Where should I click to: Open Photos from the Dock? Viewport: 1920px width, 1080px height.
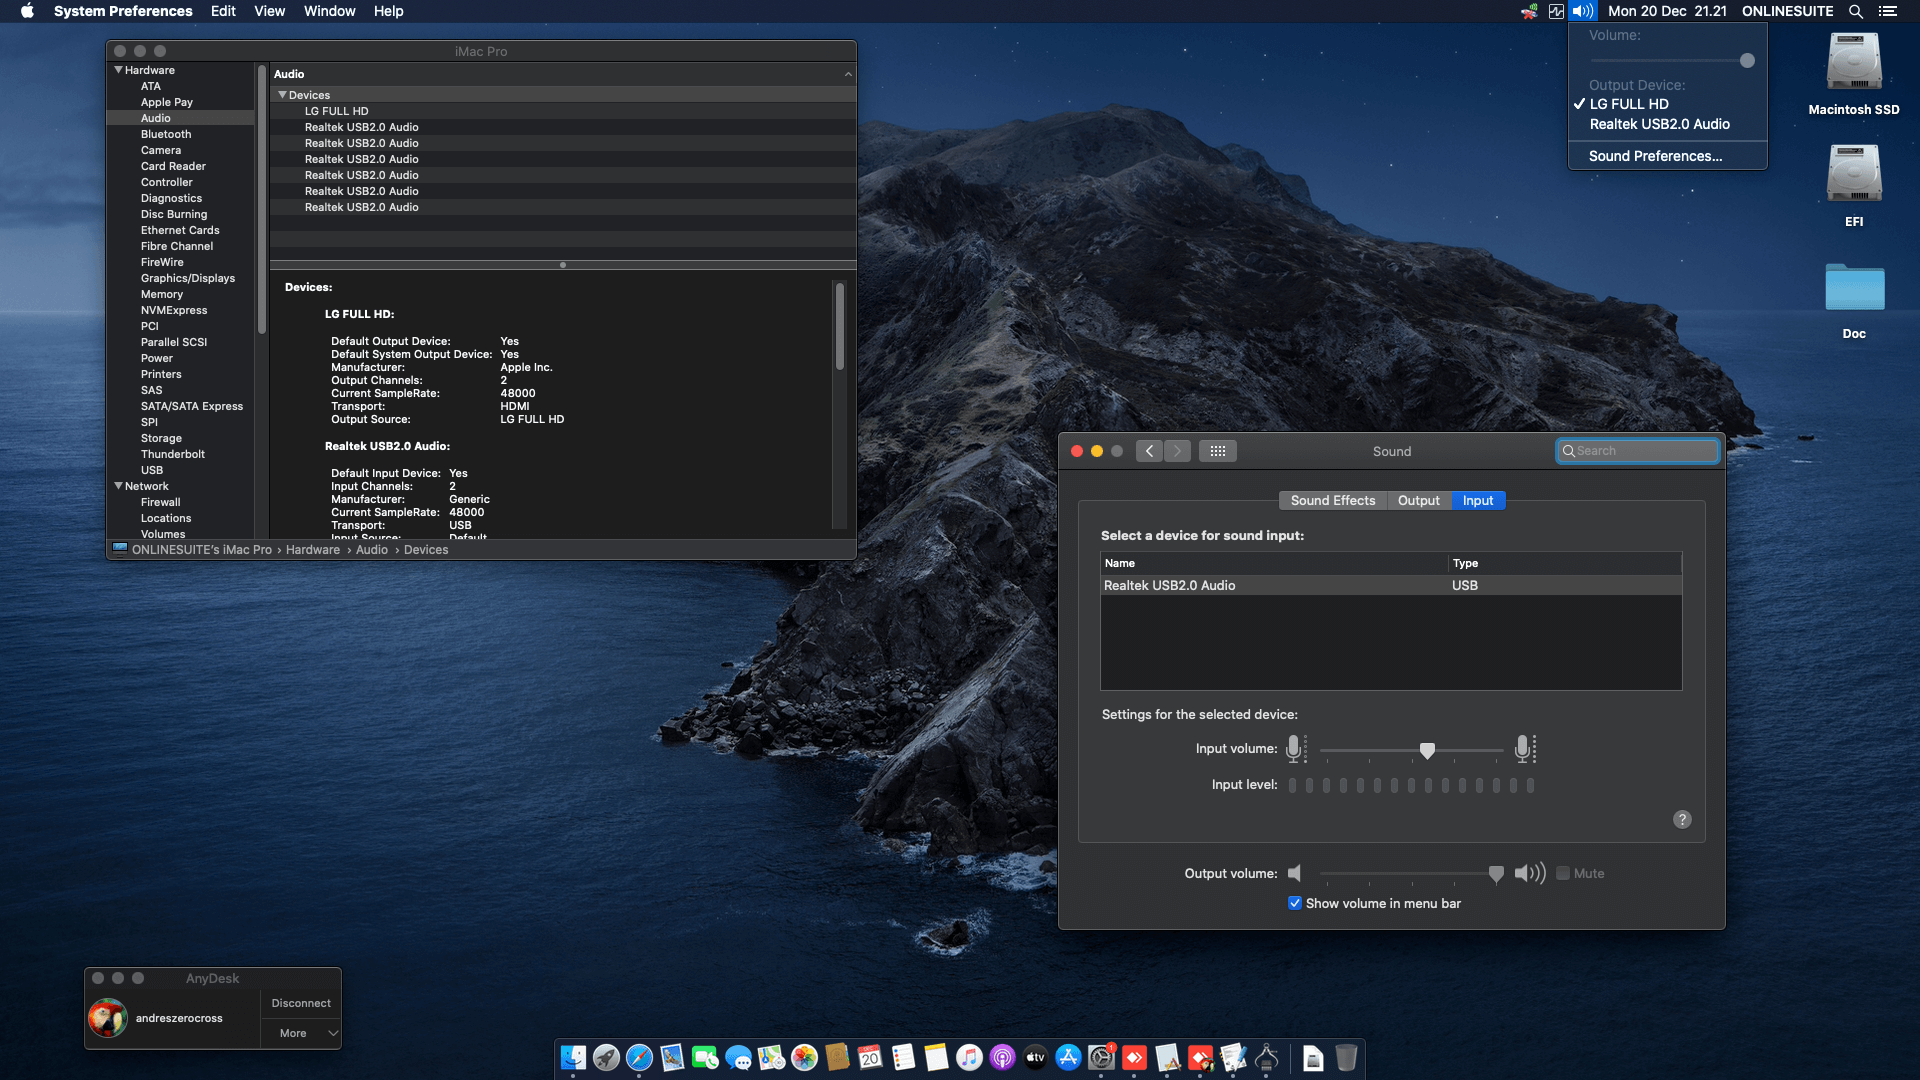(x=804, y=1057)
